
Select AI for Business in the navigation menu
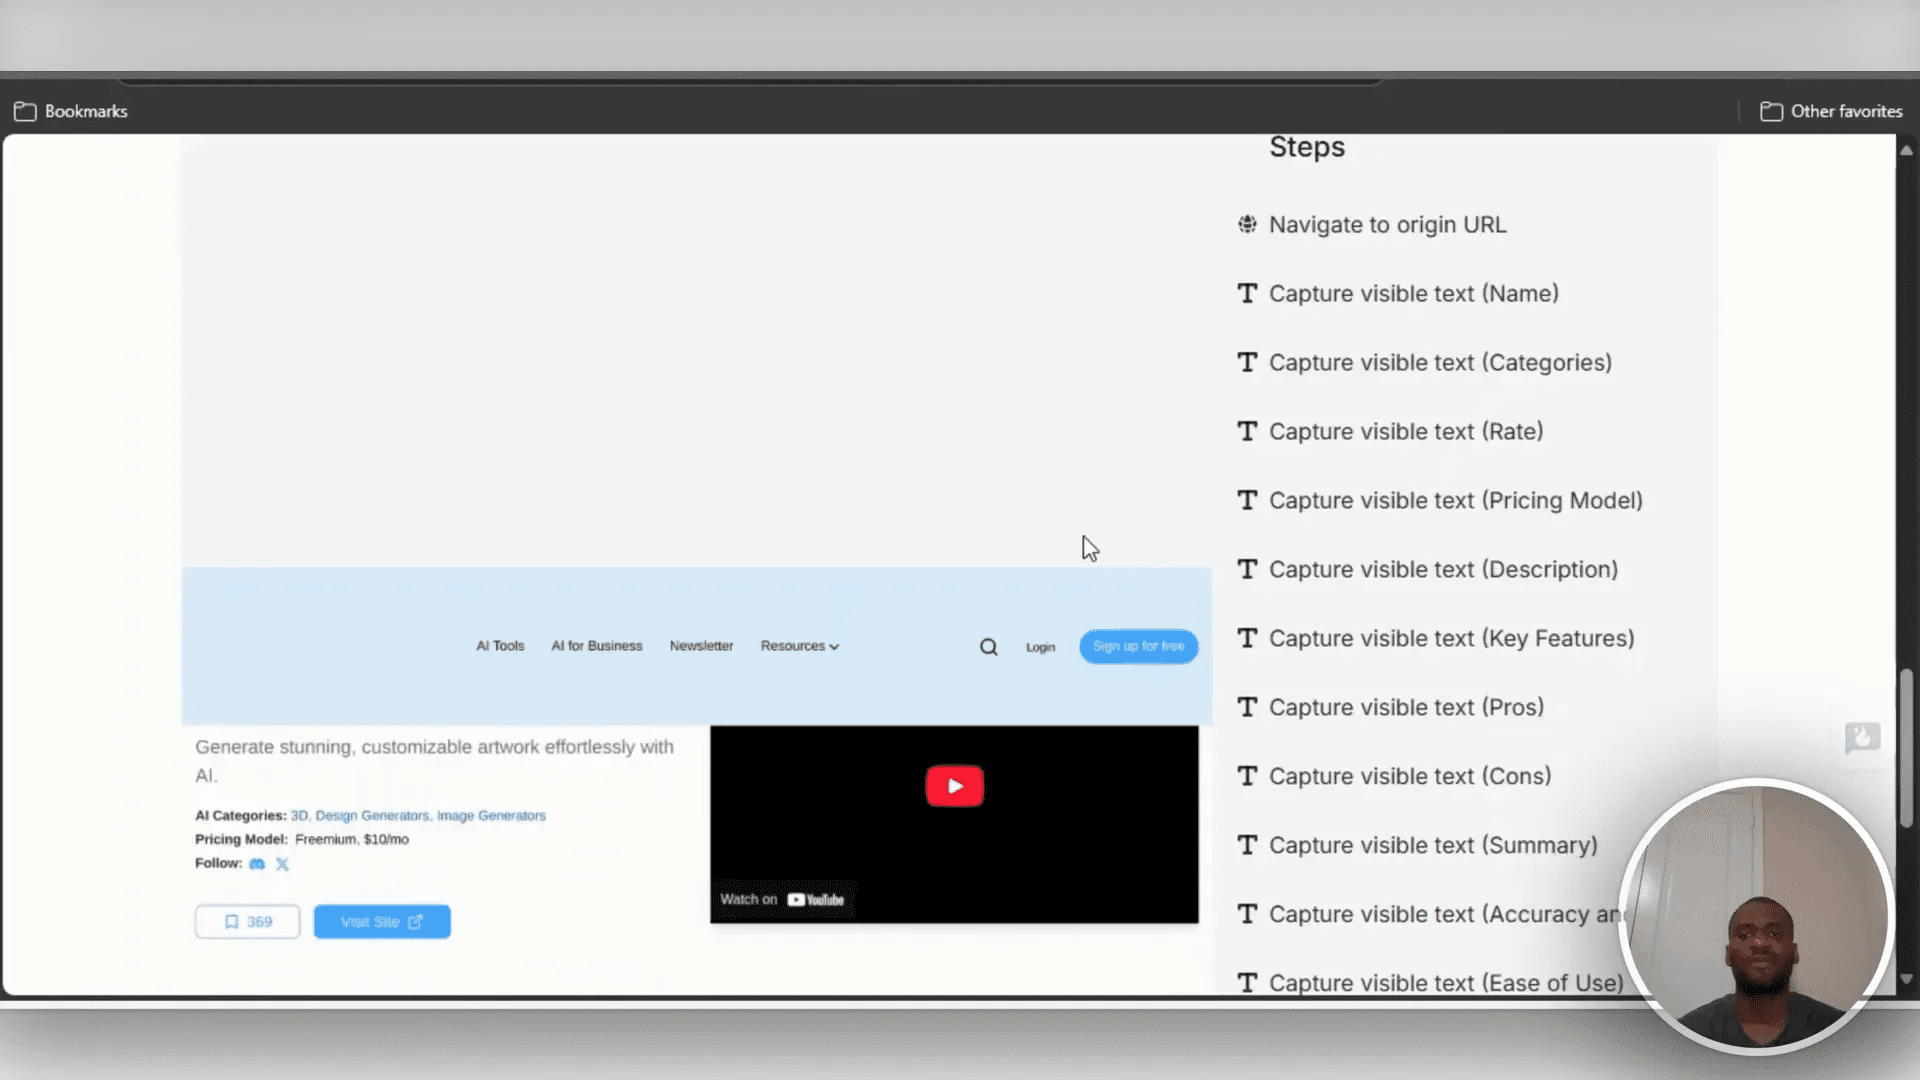596,646
